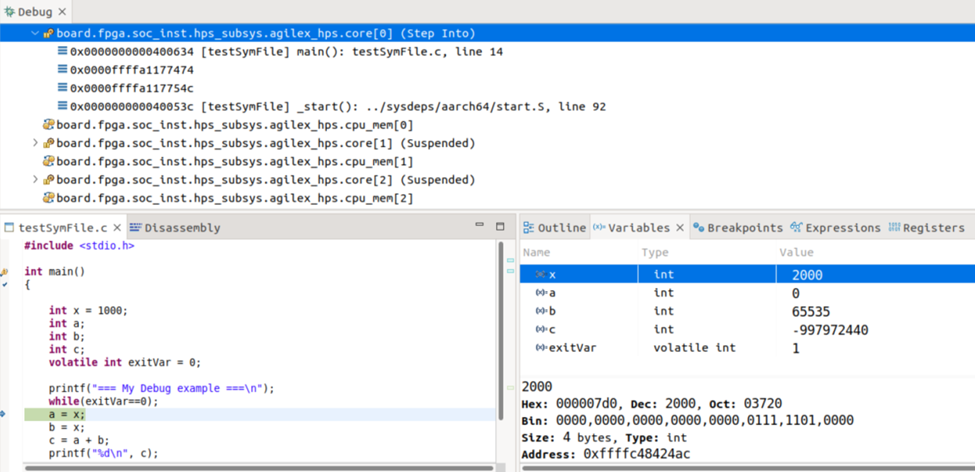975x472 pixels.
Task: Click the editor's vertical scrollbar
Action: click(500, 330)
